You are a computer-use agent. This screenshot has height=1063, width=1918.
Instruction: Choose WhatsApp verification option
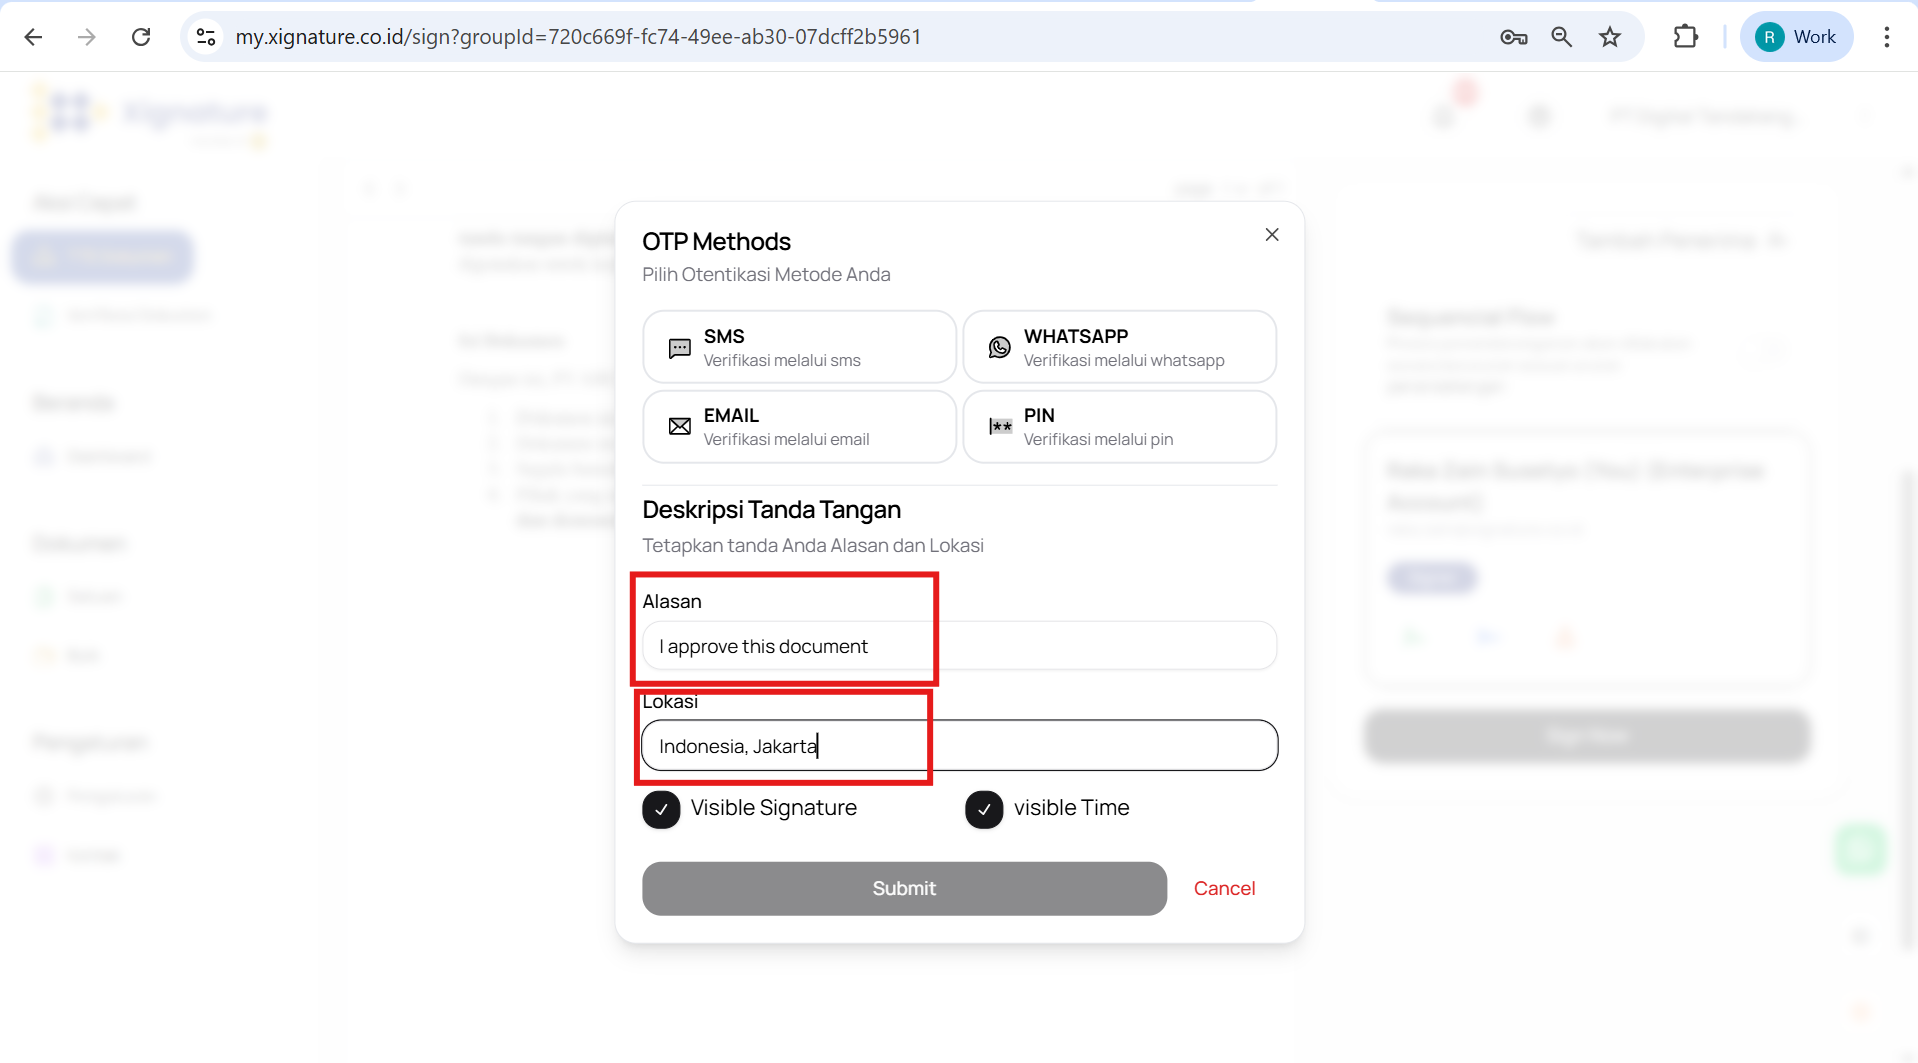[x=1119, y=347]
